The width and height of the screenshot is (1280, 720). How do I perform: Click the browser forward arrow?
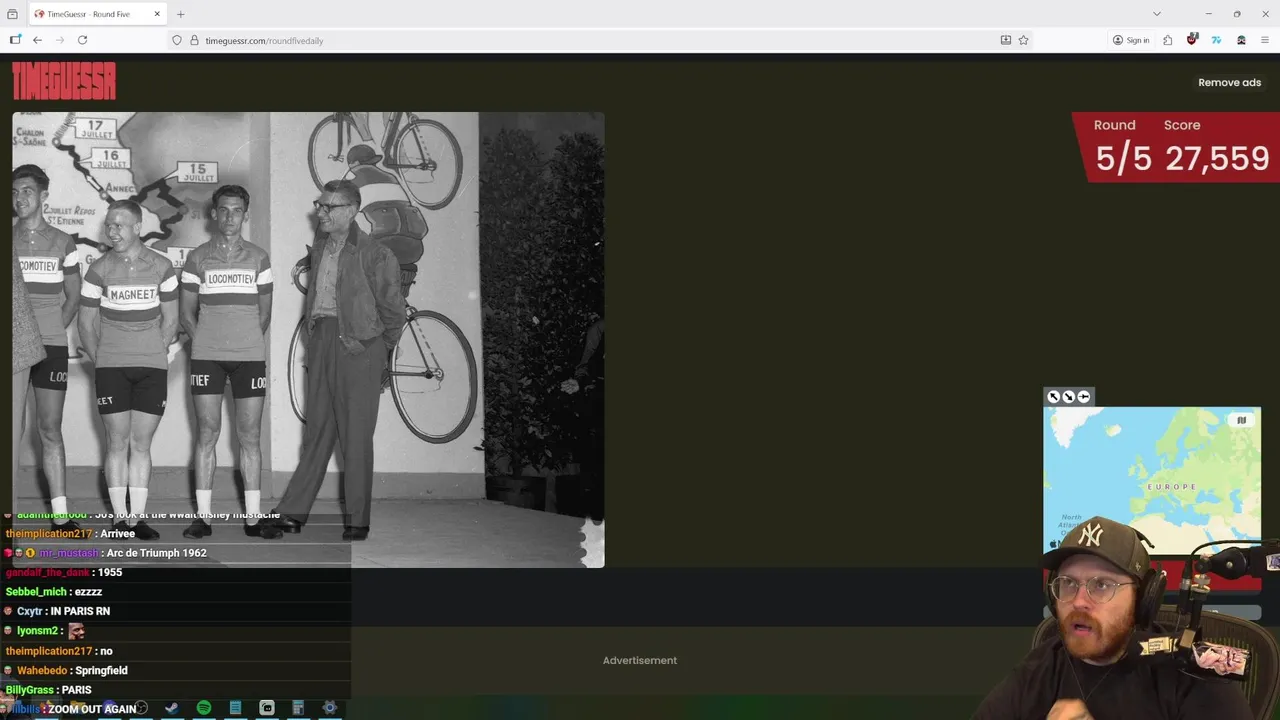(x=60, y=40)
